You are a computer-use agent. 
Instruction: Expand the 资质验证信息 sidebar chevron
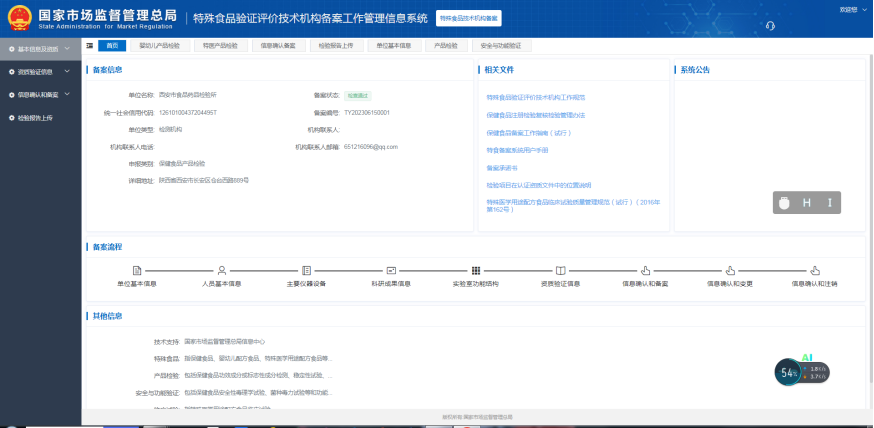click(x=67, y=71)
